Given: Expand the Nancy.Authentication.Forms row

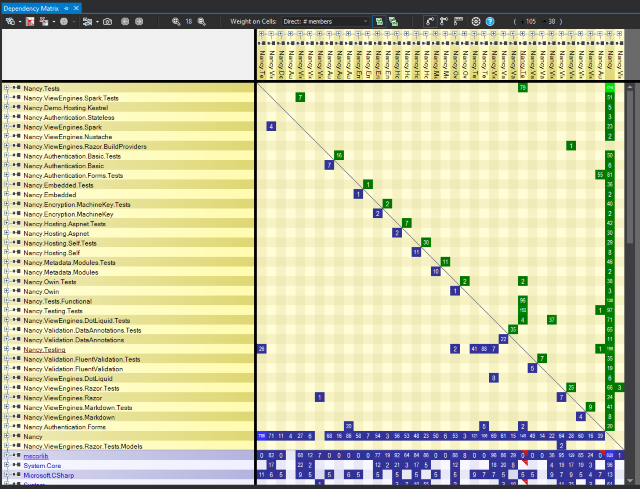Looking at the screenshot, I should click(6, 427).
